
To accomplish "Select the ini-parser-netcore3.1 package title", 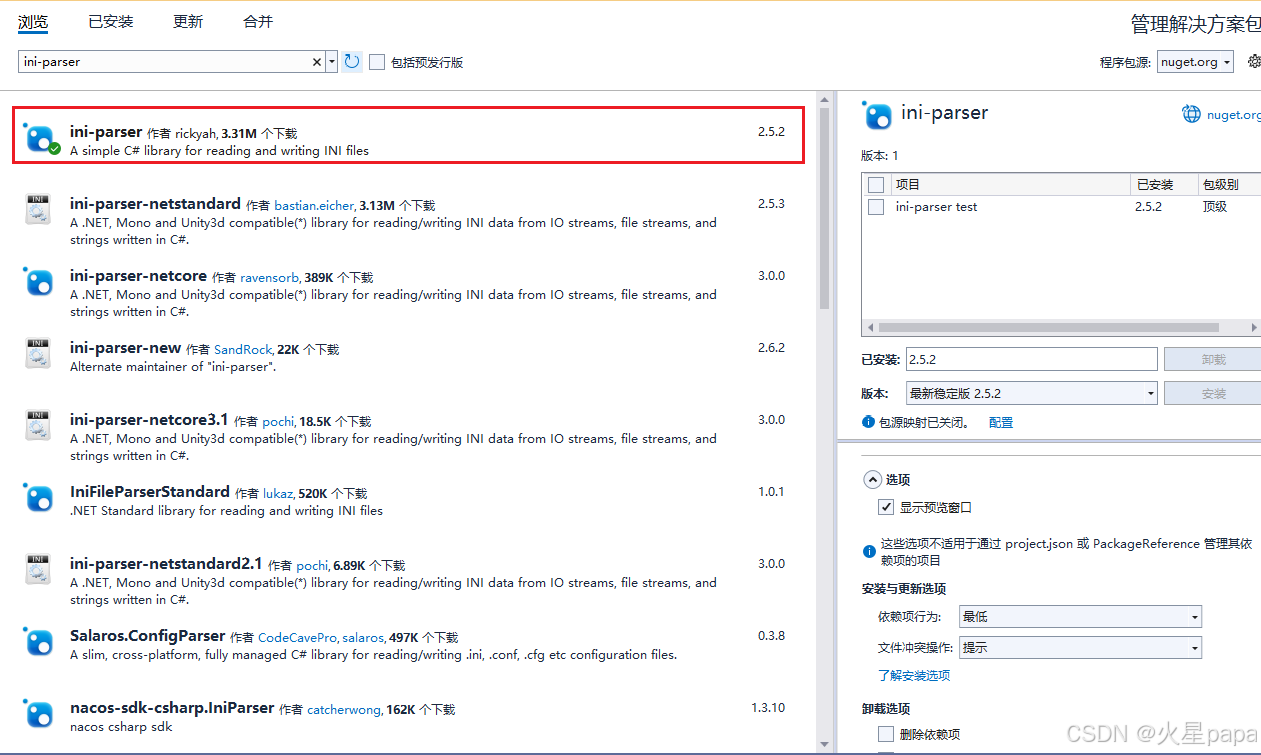I will point(149,420).
